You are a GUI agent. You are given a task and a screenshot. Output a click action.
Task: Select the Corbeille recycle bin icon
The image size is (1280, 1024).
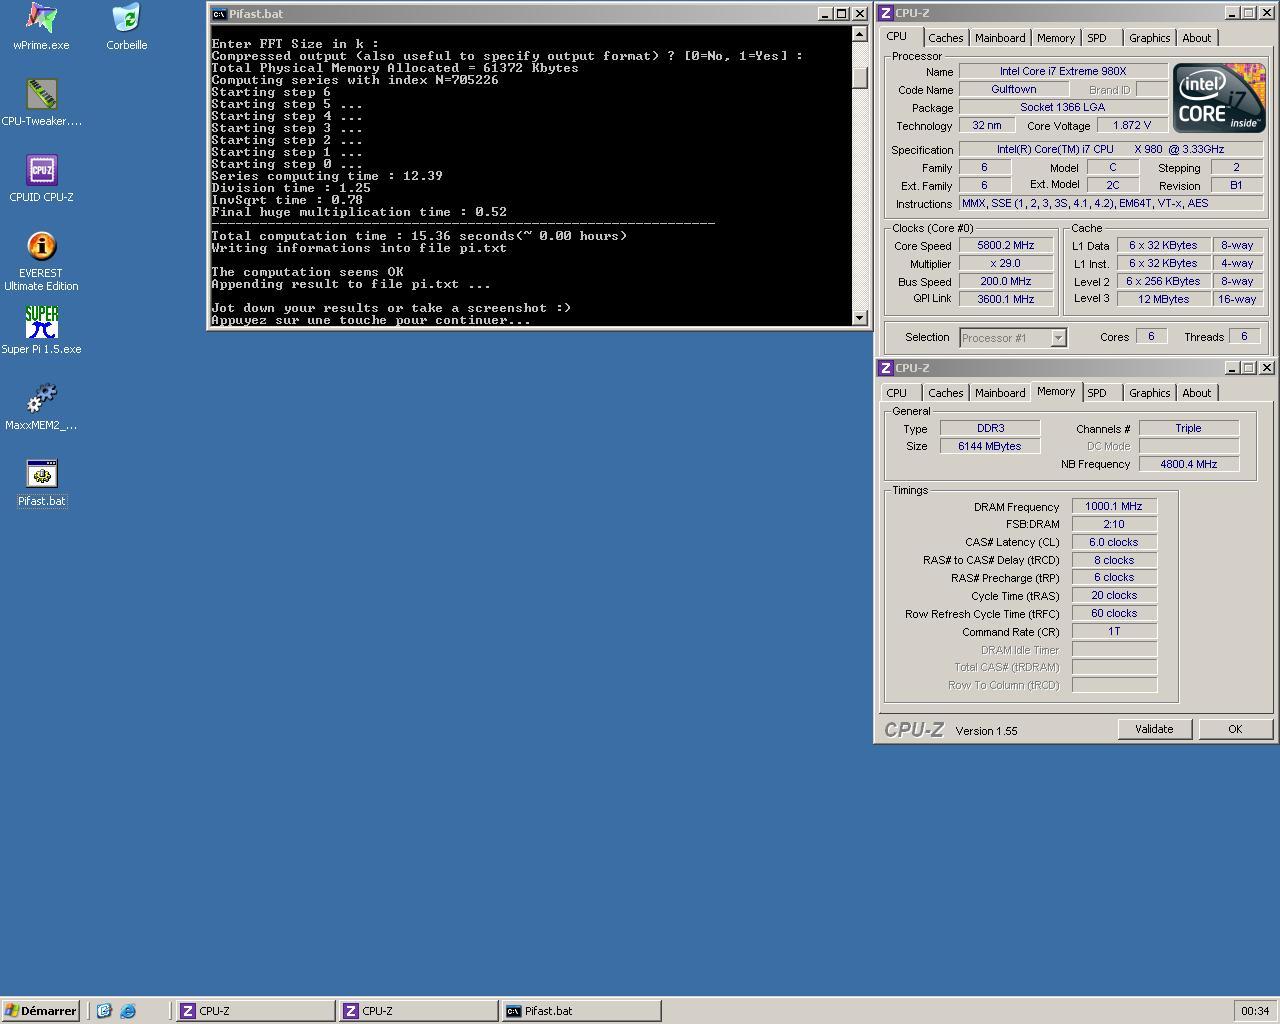coord(126,27)
